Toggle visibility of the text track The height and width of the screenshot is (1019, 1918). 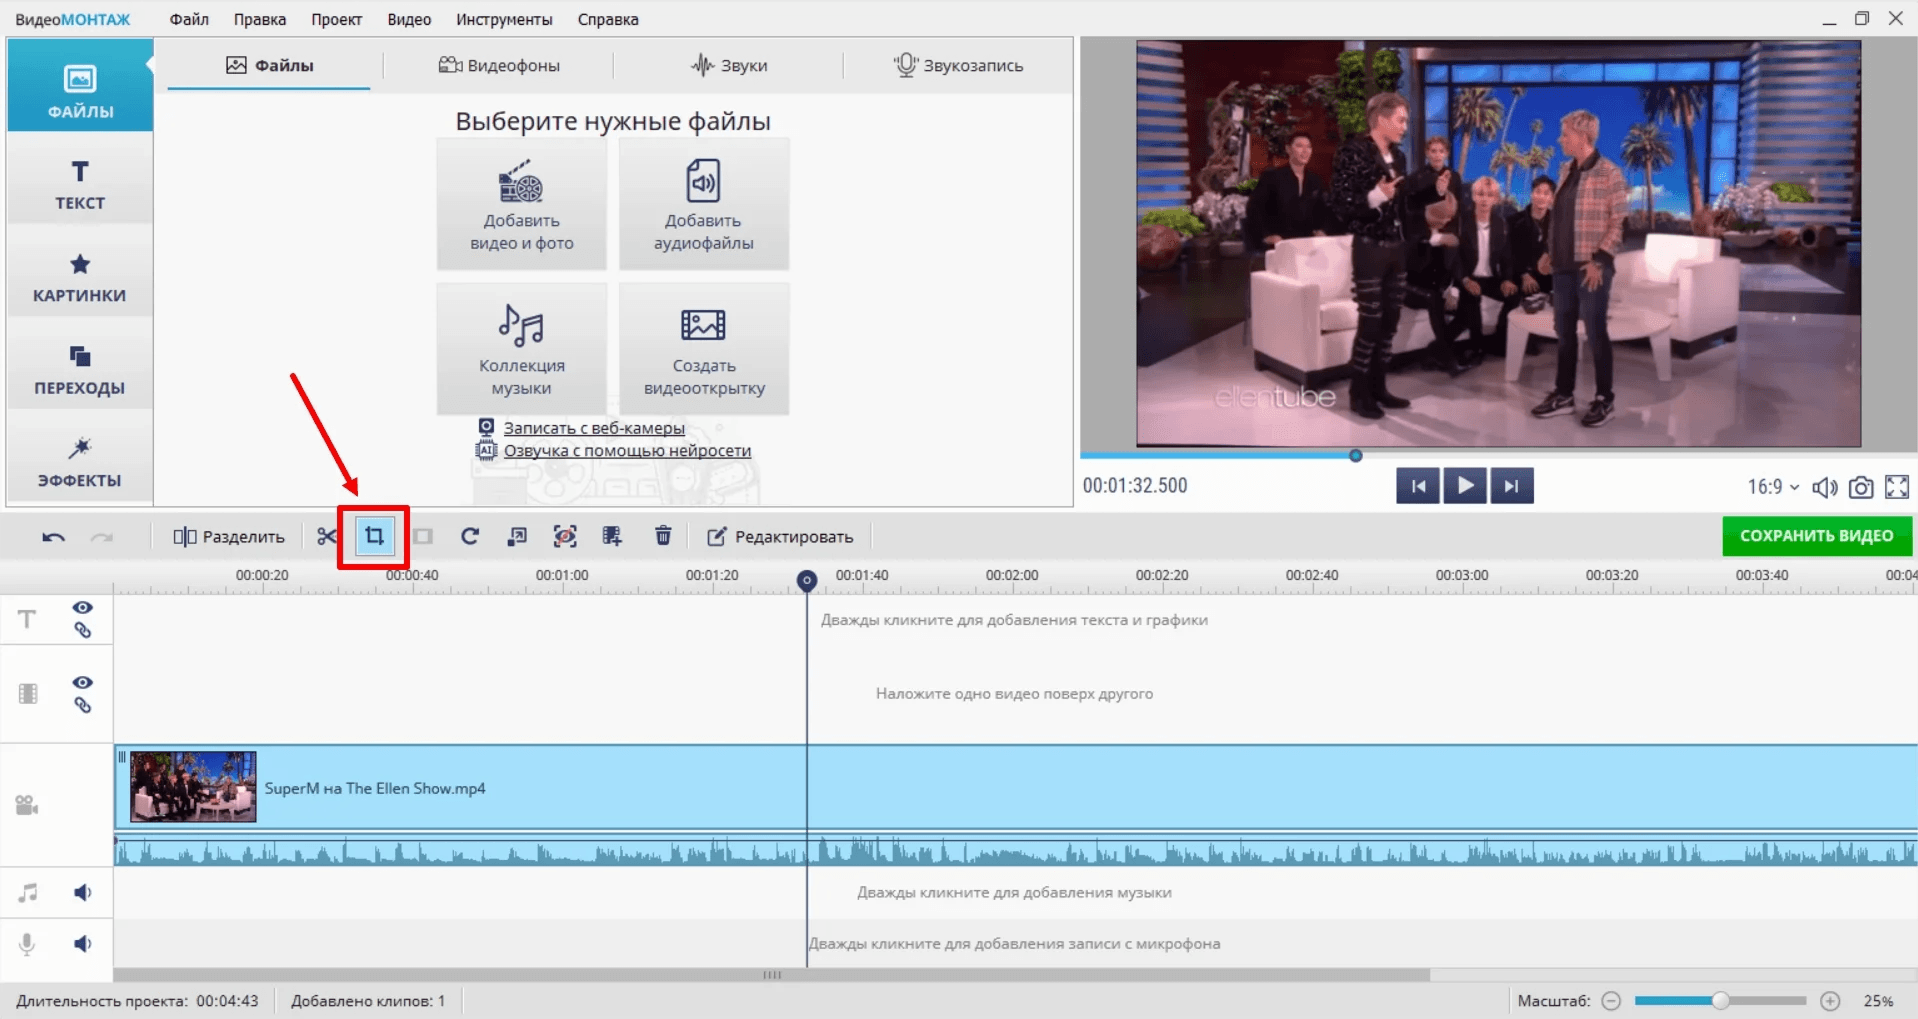pyautogui.click(x=82, y=608)
